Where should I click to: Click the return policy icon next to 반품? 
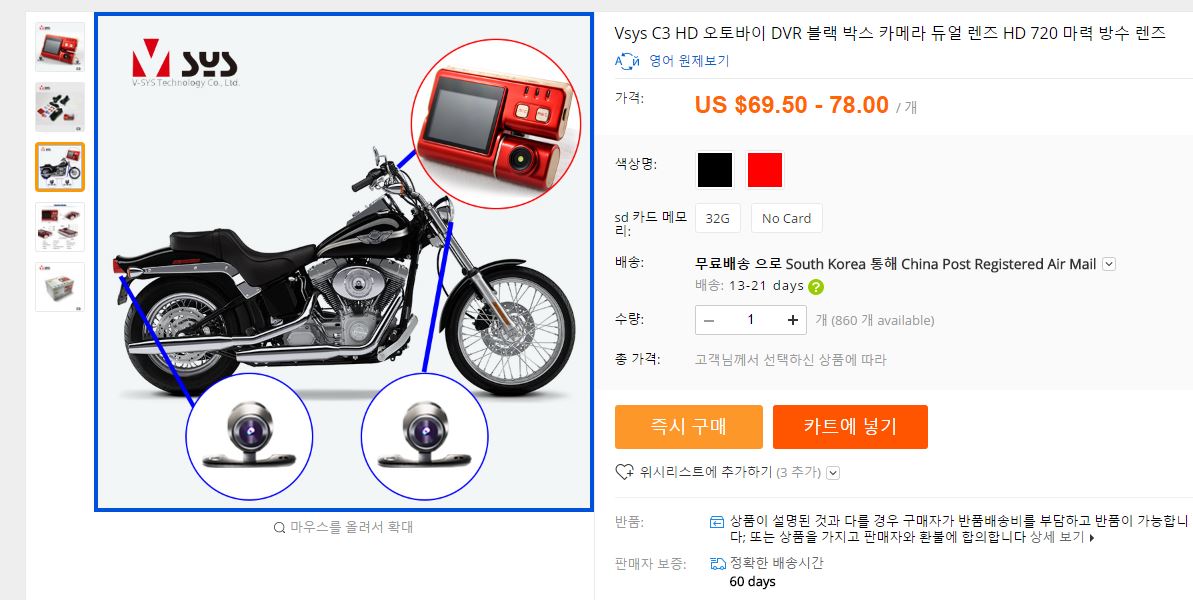(717, 522)
